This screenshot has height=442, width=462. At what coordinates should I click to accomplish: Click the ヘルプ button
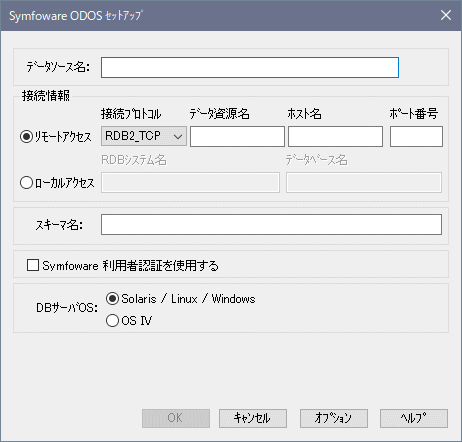pyautogui.click(x=414, y=418)
